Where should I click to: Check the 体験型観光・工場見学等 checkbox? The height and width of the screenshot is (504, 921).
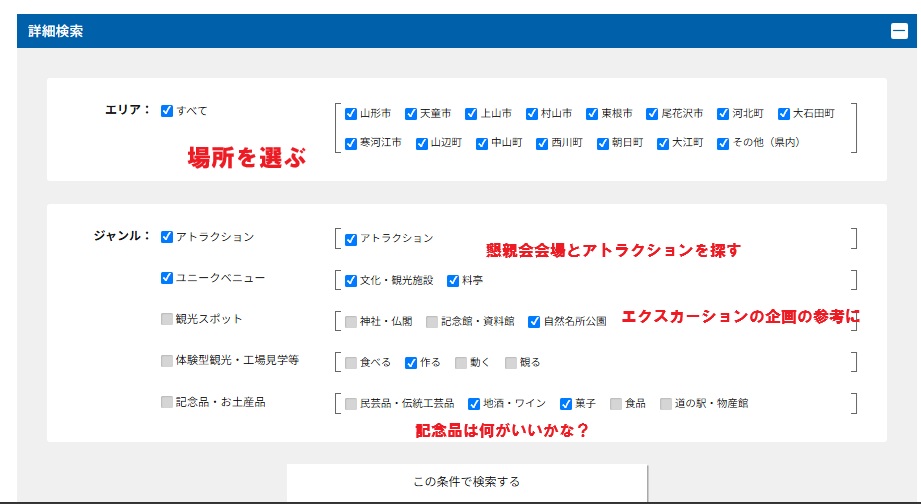(167, 361)
